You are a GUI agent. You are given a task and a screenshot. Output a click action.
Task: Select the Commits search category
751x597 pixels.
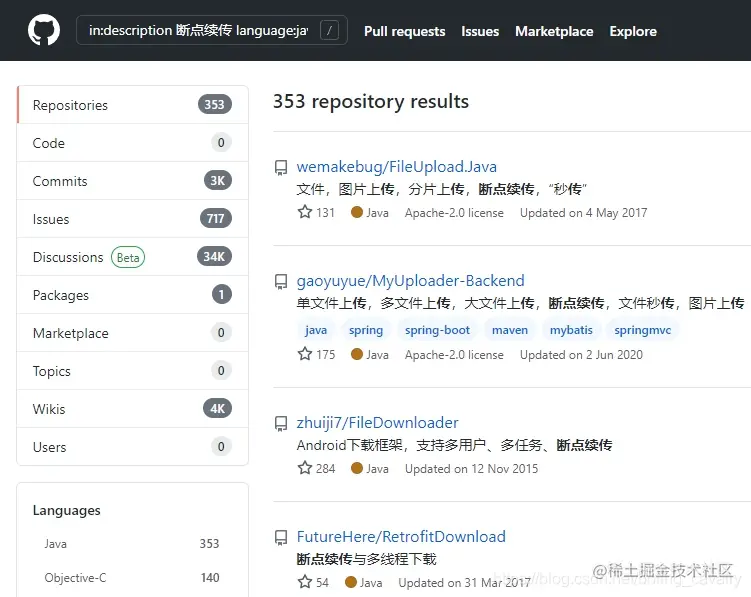(x=133, y=181)
